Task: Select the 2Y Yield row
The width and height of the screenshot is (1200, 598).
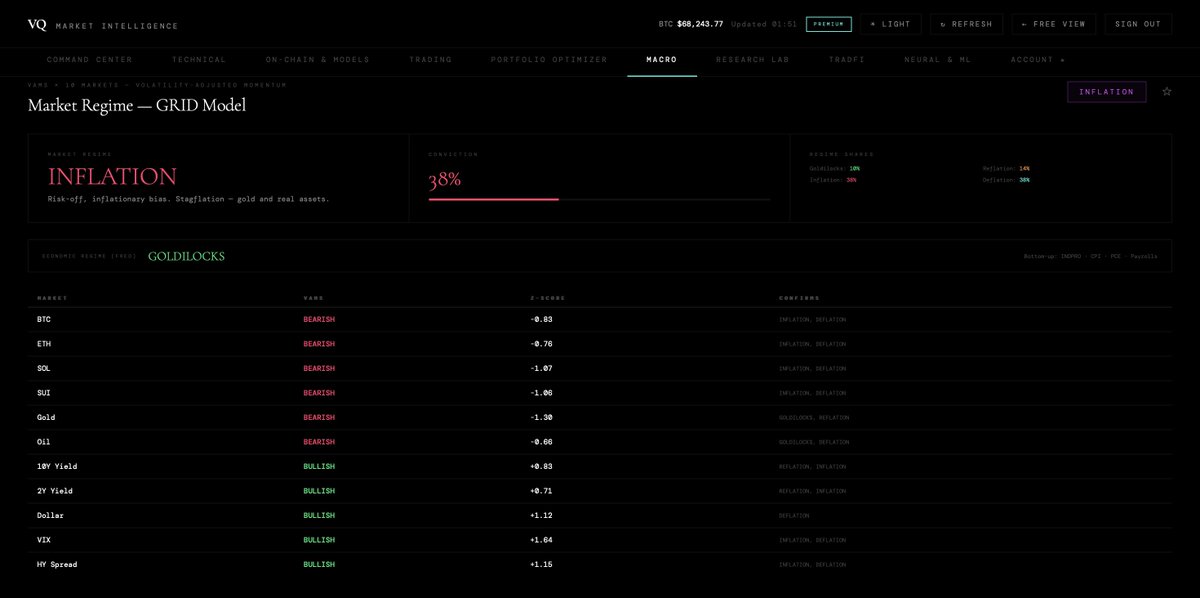Action: 600,491
